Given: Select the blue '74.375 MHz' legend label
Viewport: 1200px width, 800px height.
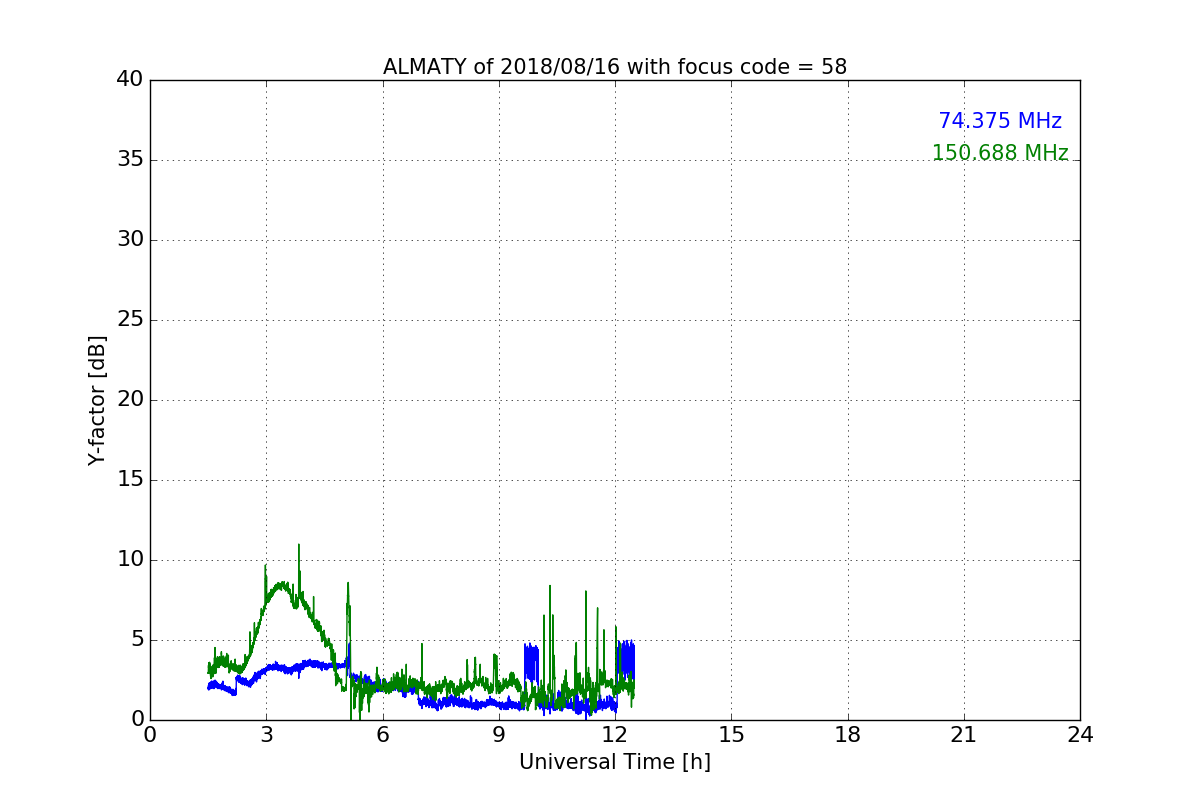Looking at the screenshot, I should pos(1000,121).
